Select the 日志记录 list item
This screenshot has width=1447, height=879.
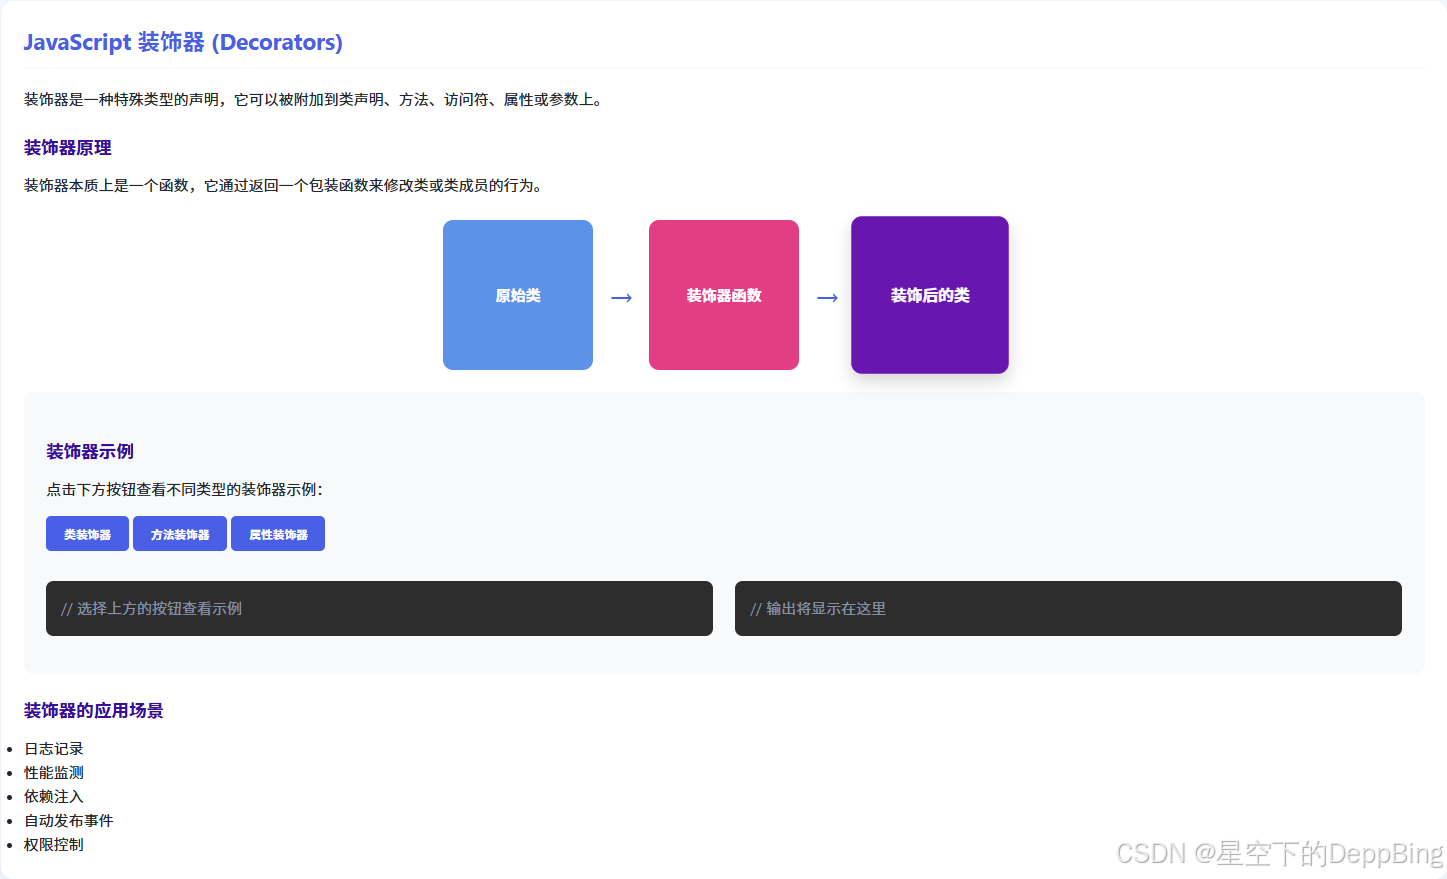(53, 748)
